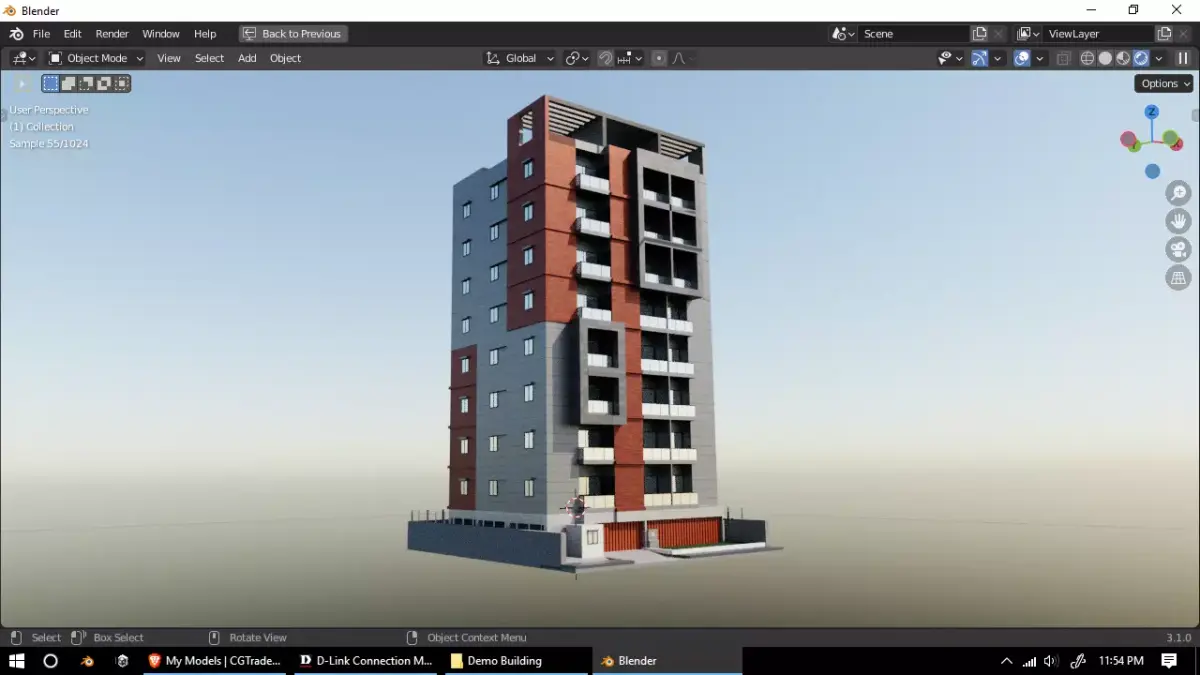Select the extend selection mode icon
The image size is (1200, 675).
(69, 84)
